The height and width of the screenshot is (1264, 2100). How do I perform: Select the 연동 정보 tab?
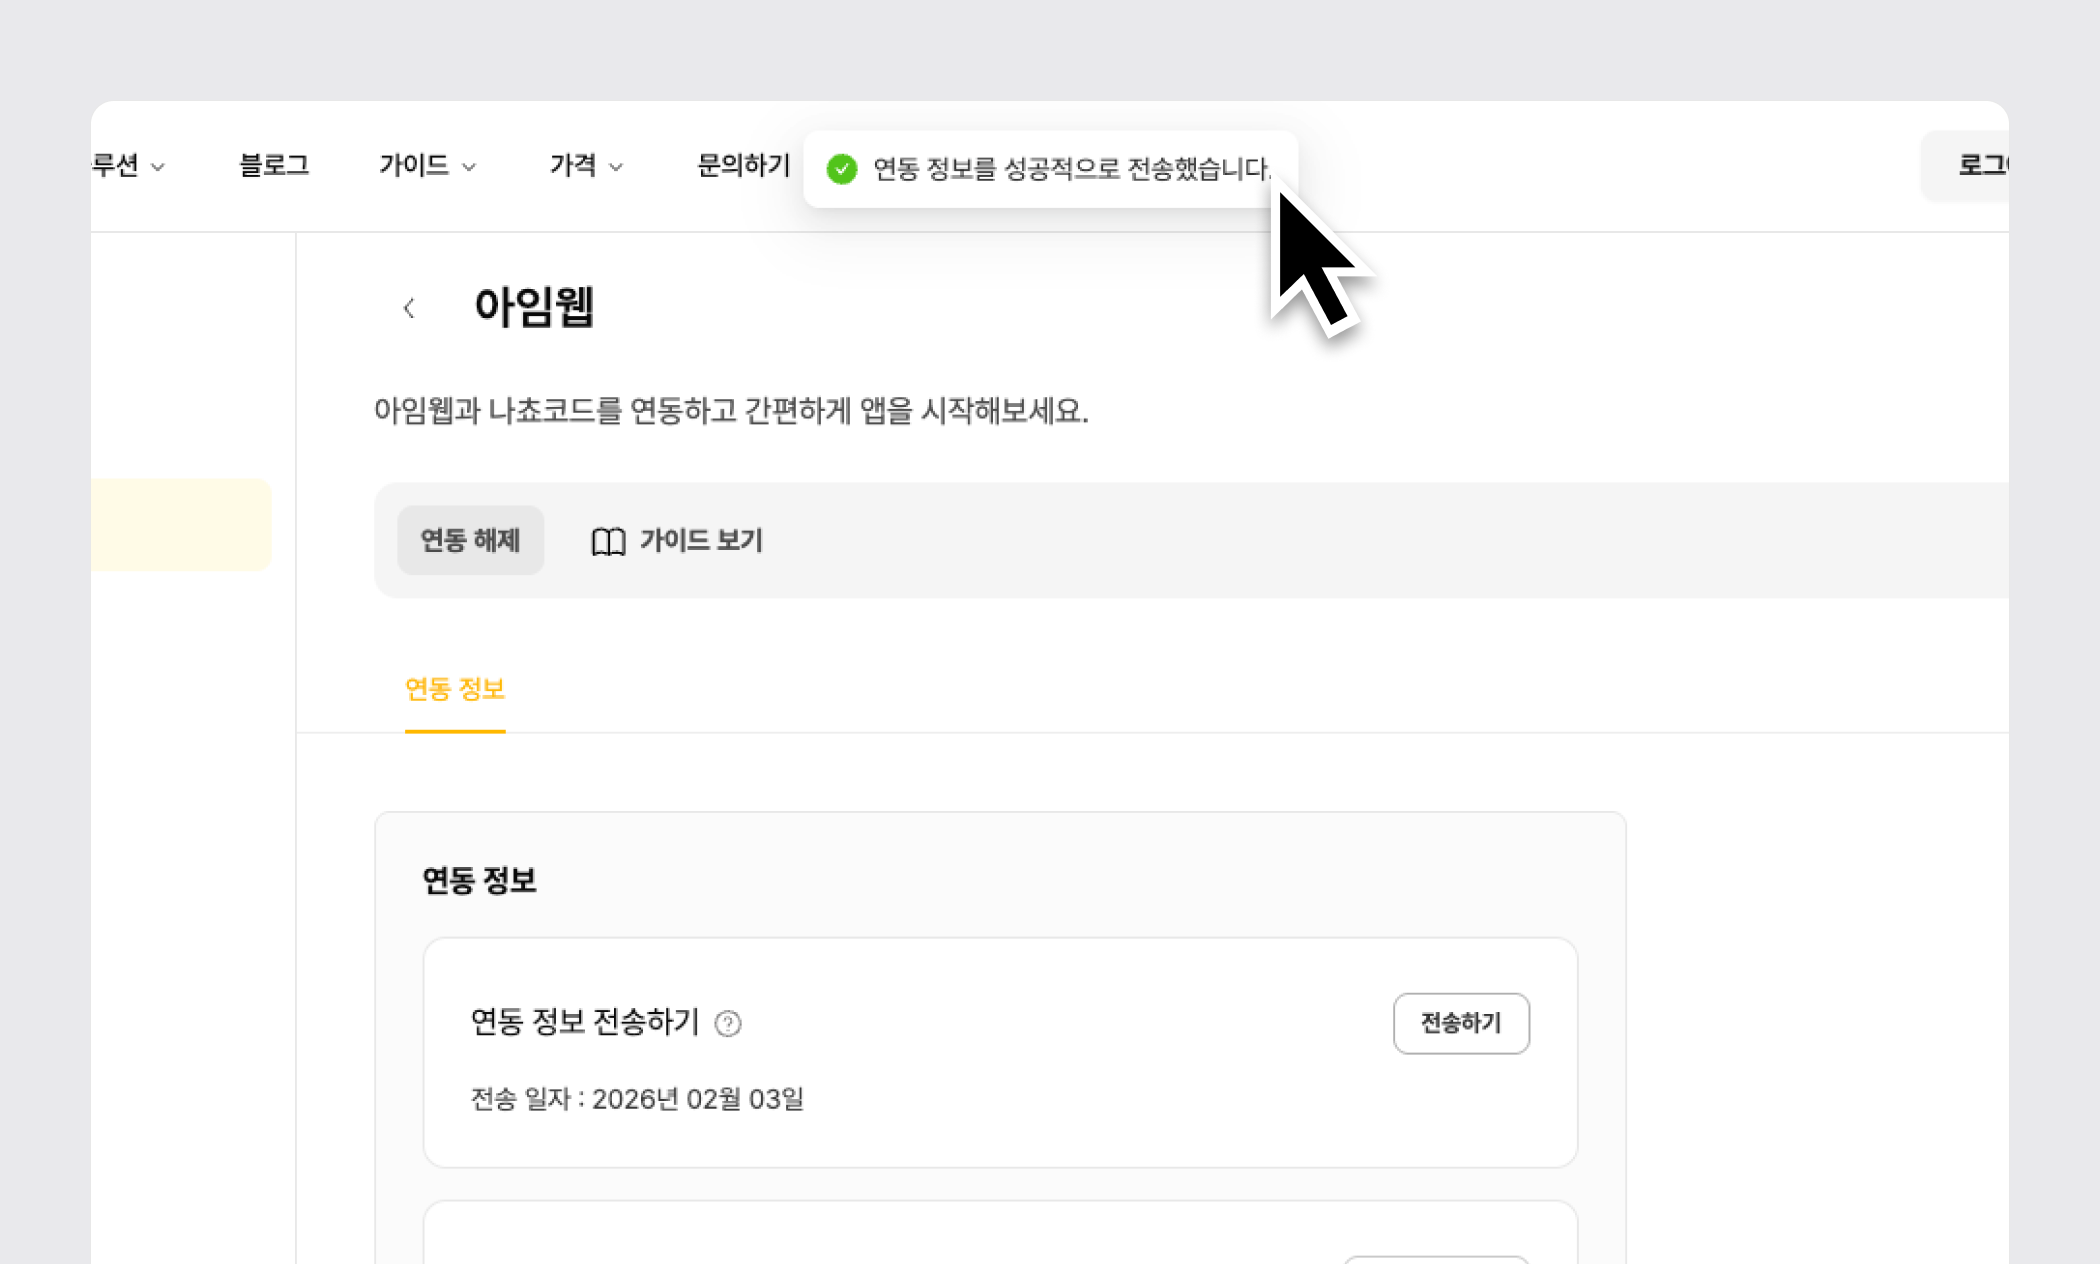[455, 689]
